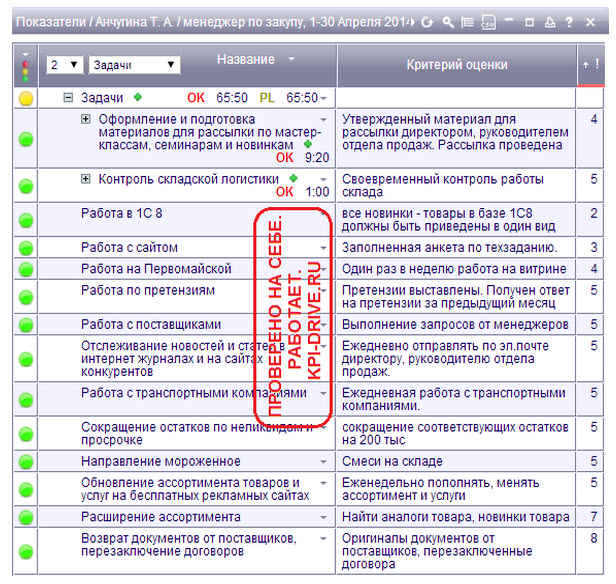
Task: Select Расширение ассортимента task
Action: point(161,517)
